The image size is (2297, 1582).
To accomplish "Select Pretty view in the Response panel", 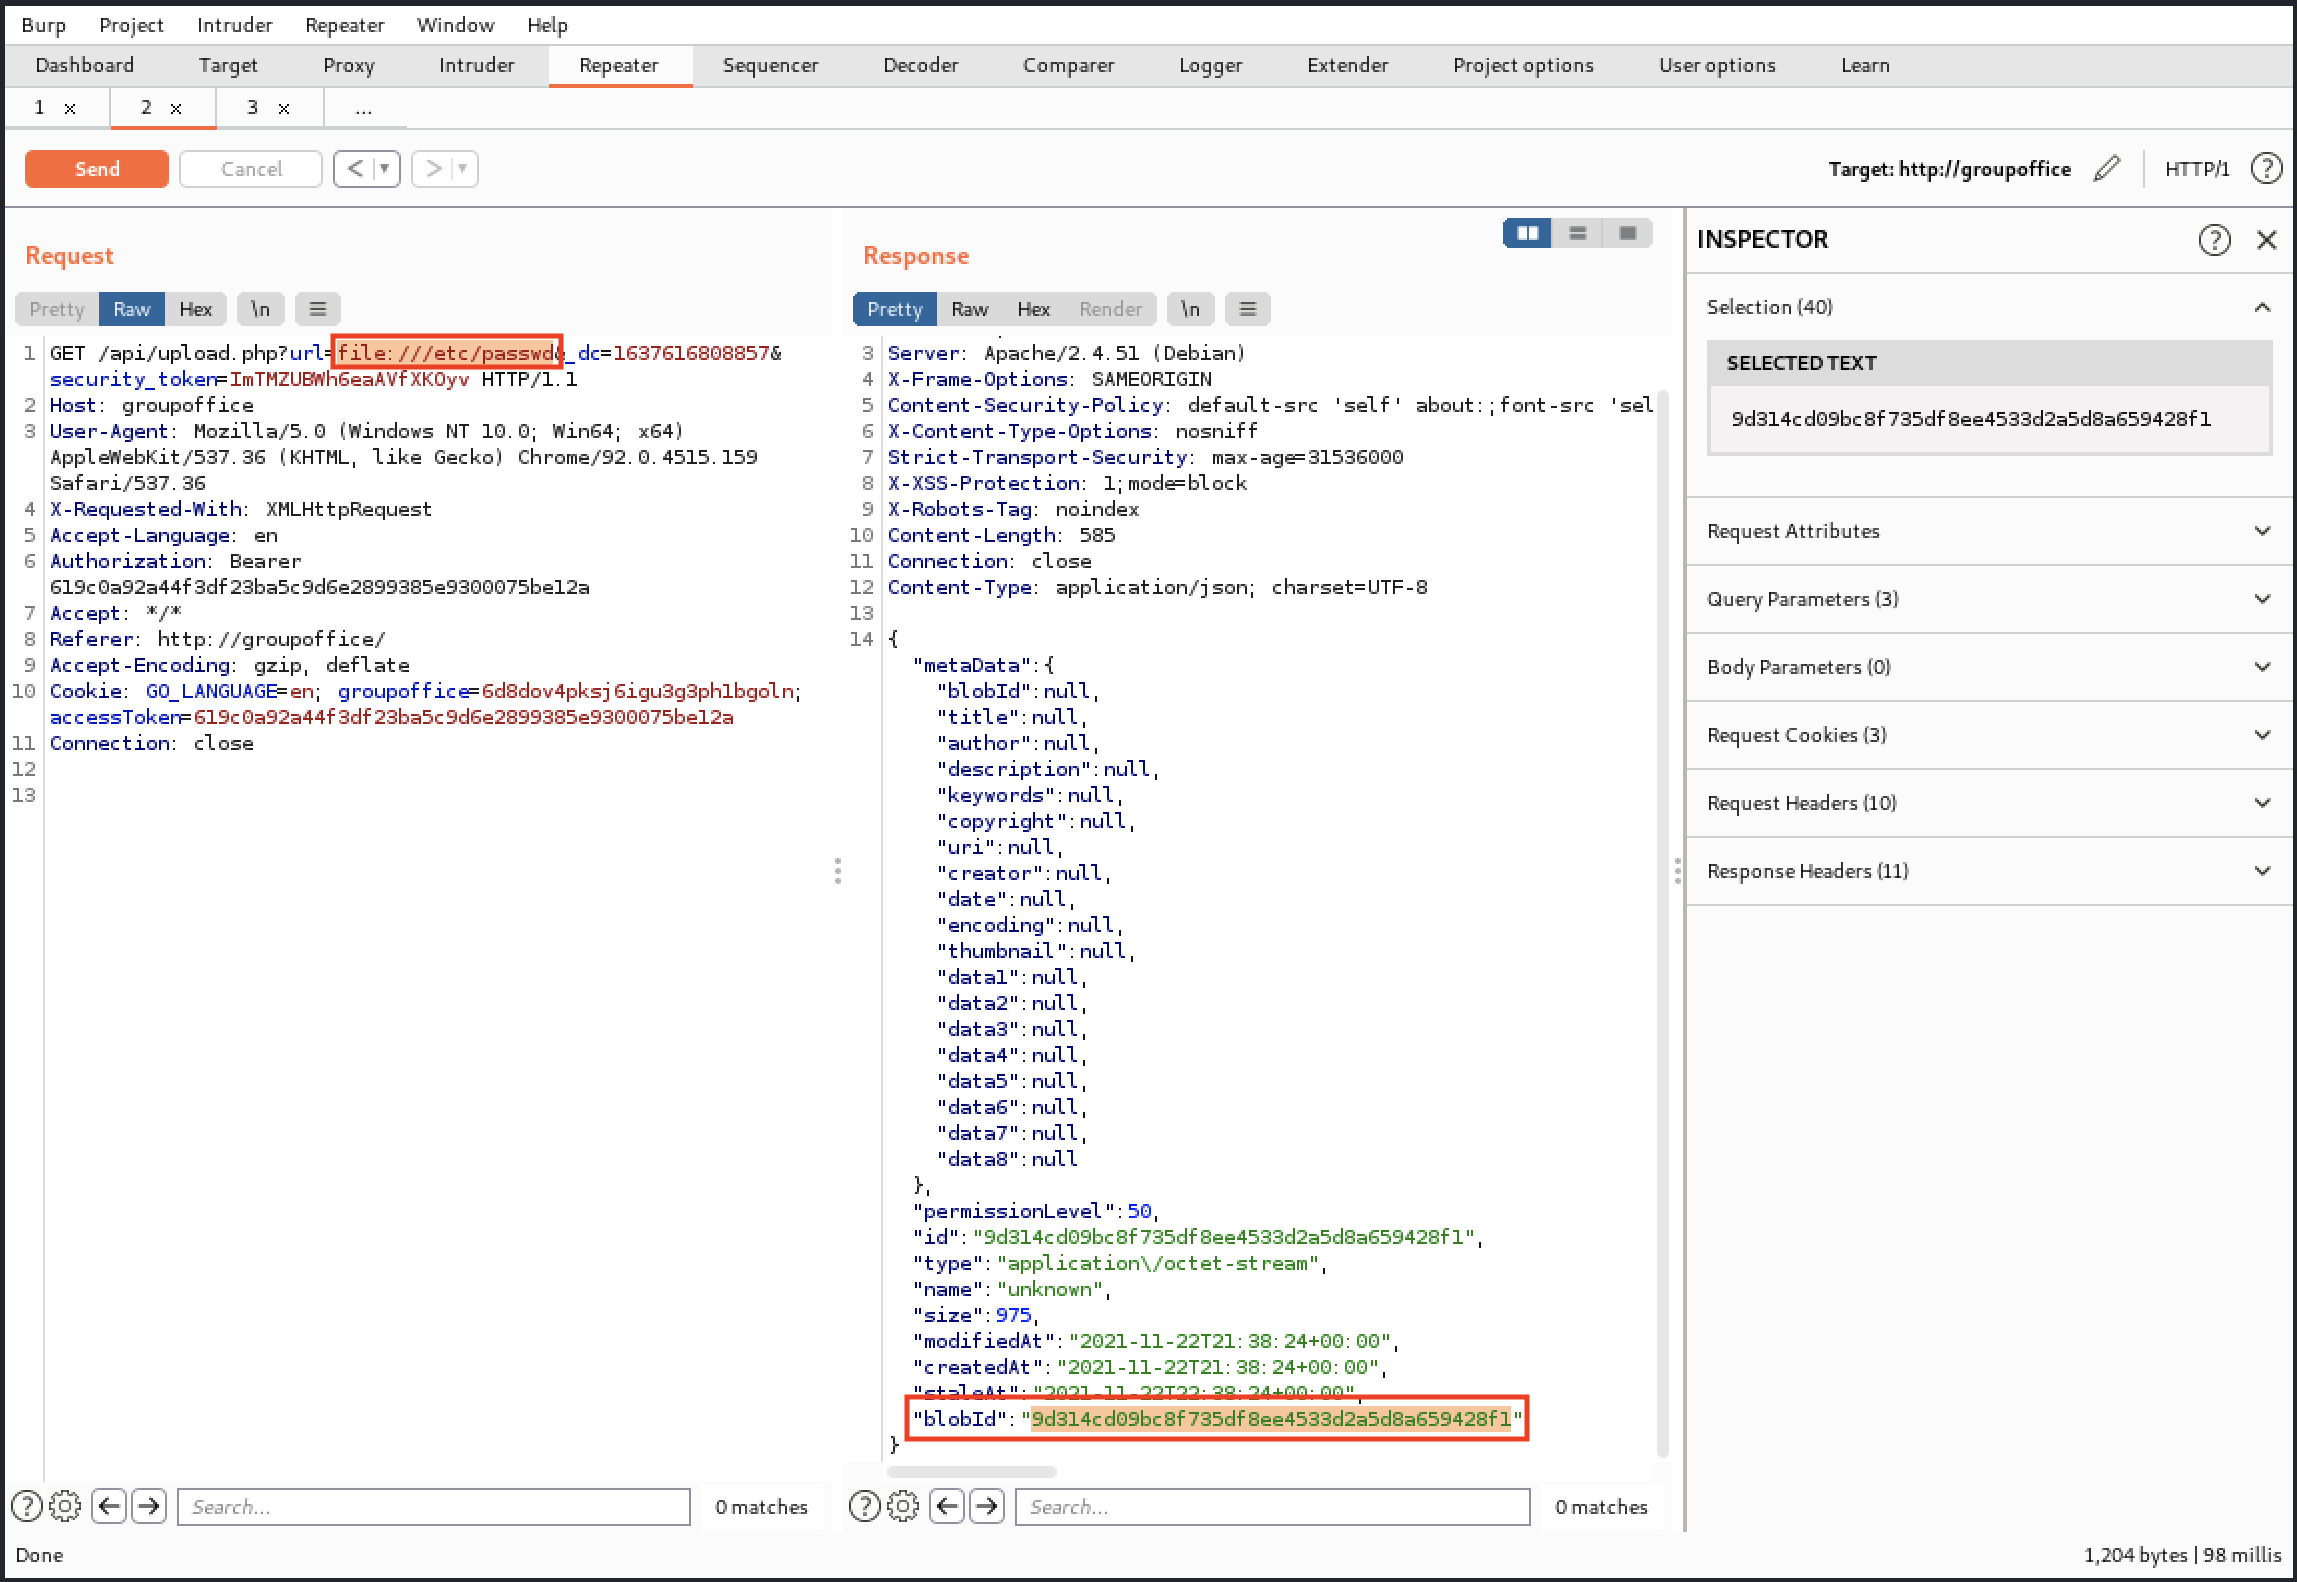I will [894, 309].
